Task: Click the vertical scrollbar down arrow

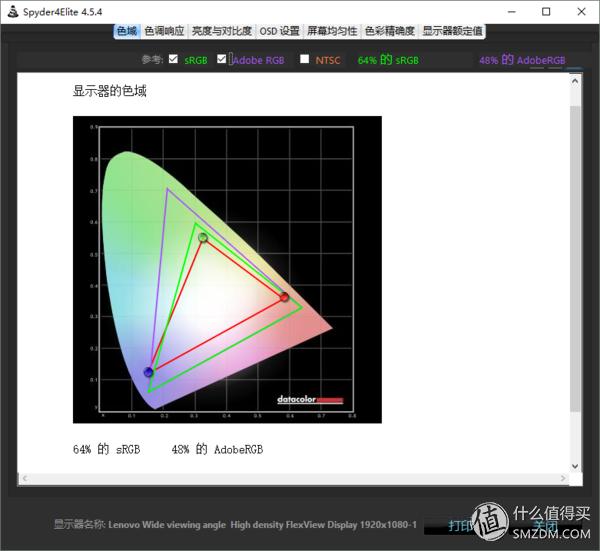Action: coord(575,466)
